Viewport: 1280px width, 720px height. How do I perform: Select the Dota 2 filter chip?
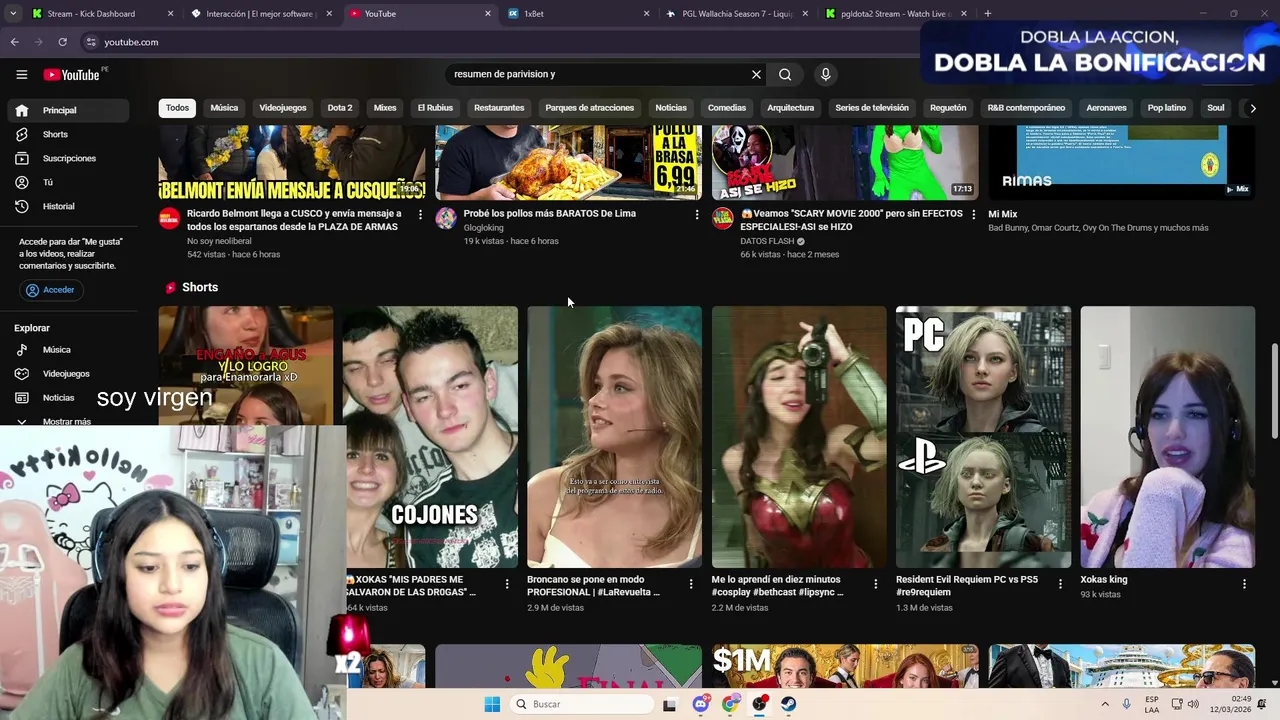(x=340, y=108)
